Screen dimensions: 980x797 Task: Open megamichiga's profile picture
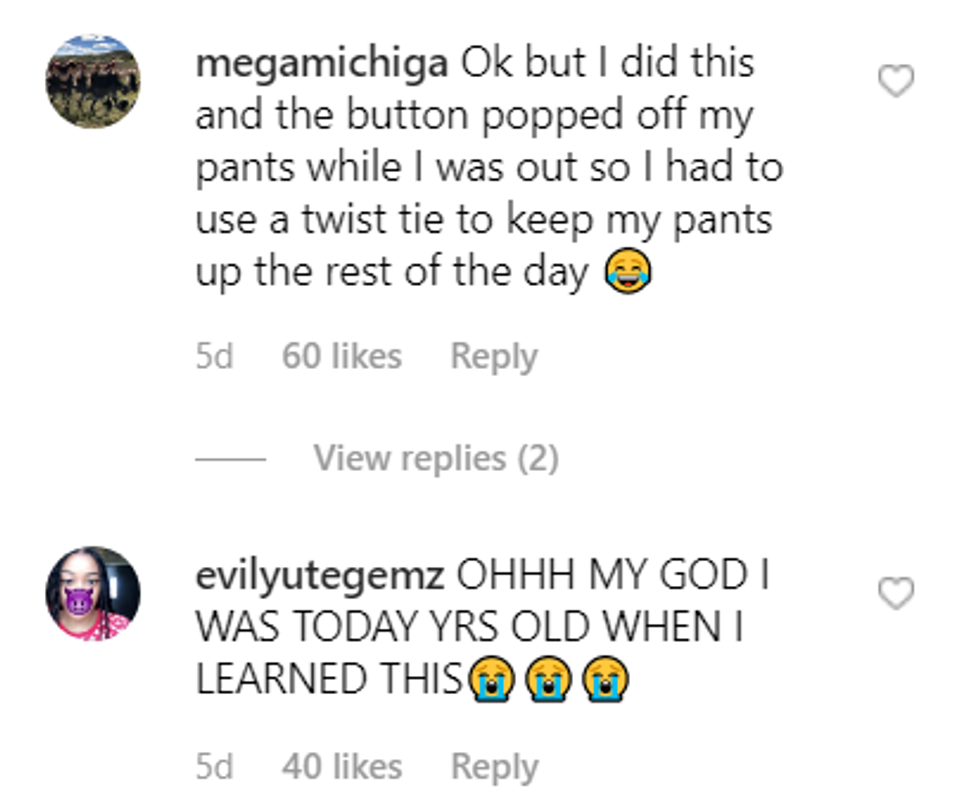point(93,82)
